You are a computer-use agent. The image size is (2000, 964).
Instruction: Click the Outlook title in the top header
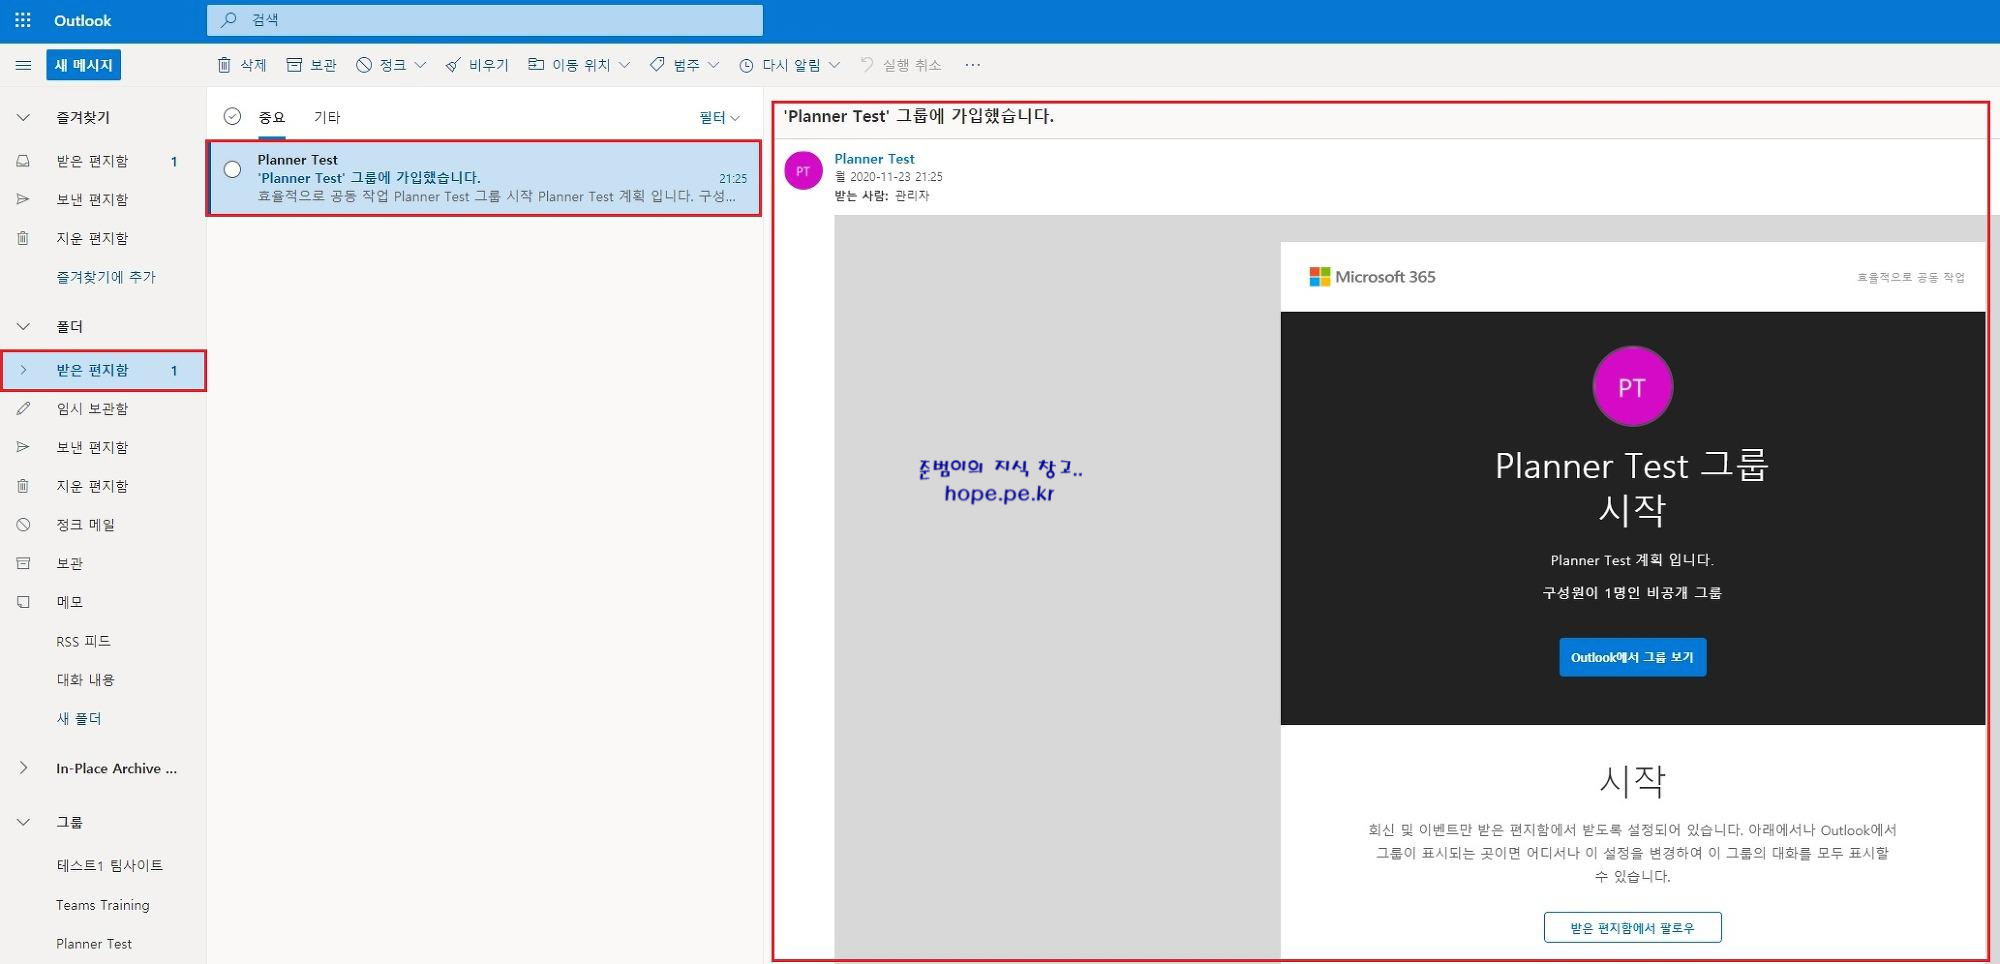click(83, 20)
